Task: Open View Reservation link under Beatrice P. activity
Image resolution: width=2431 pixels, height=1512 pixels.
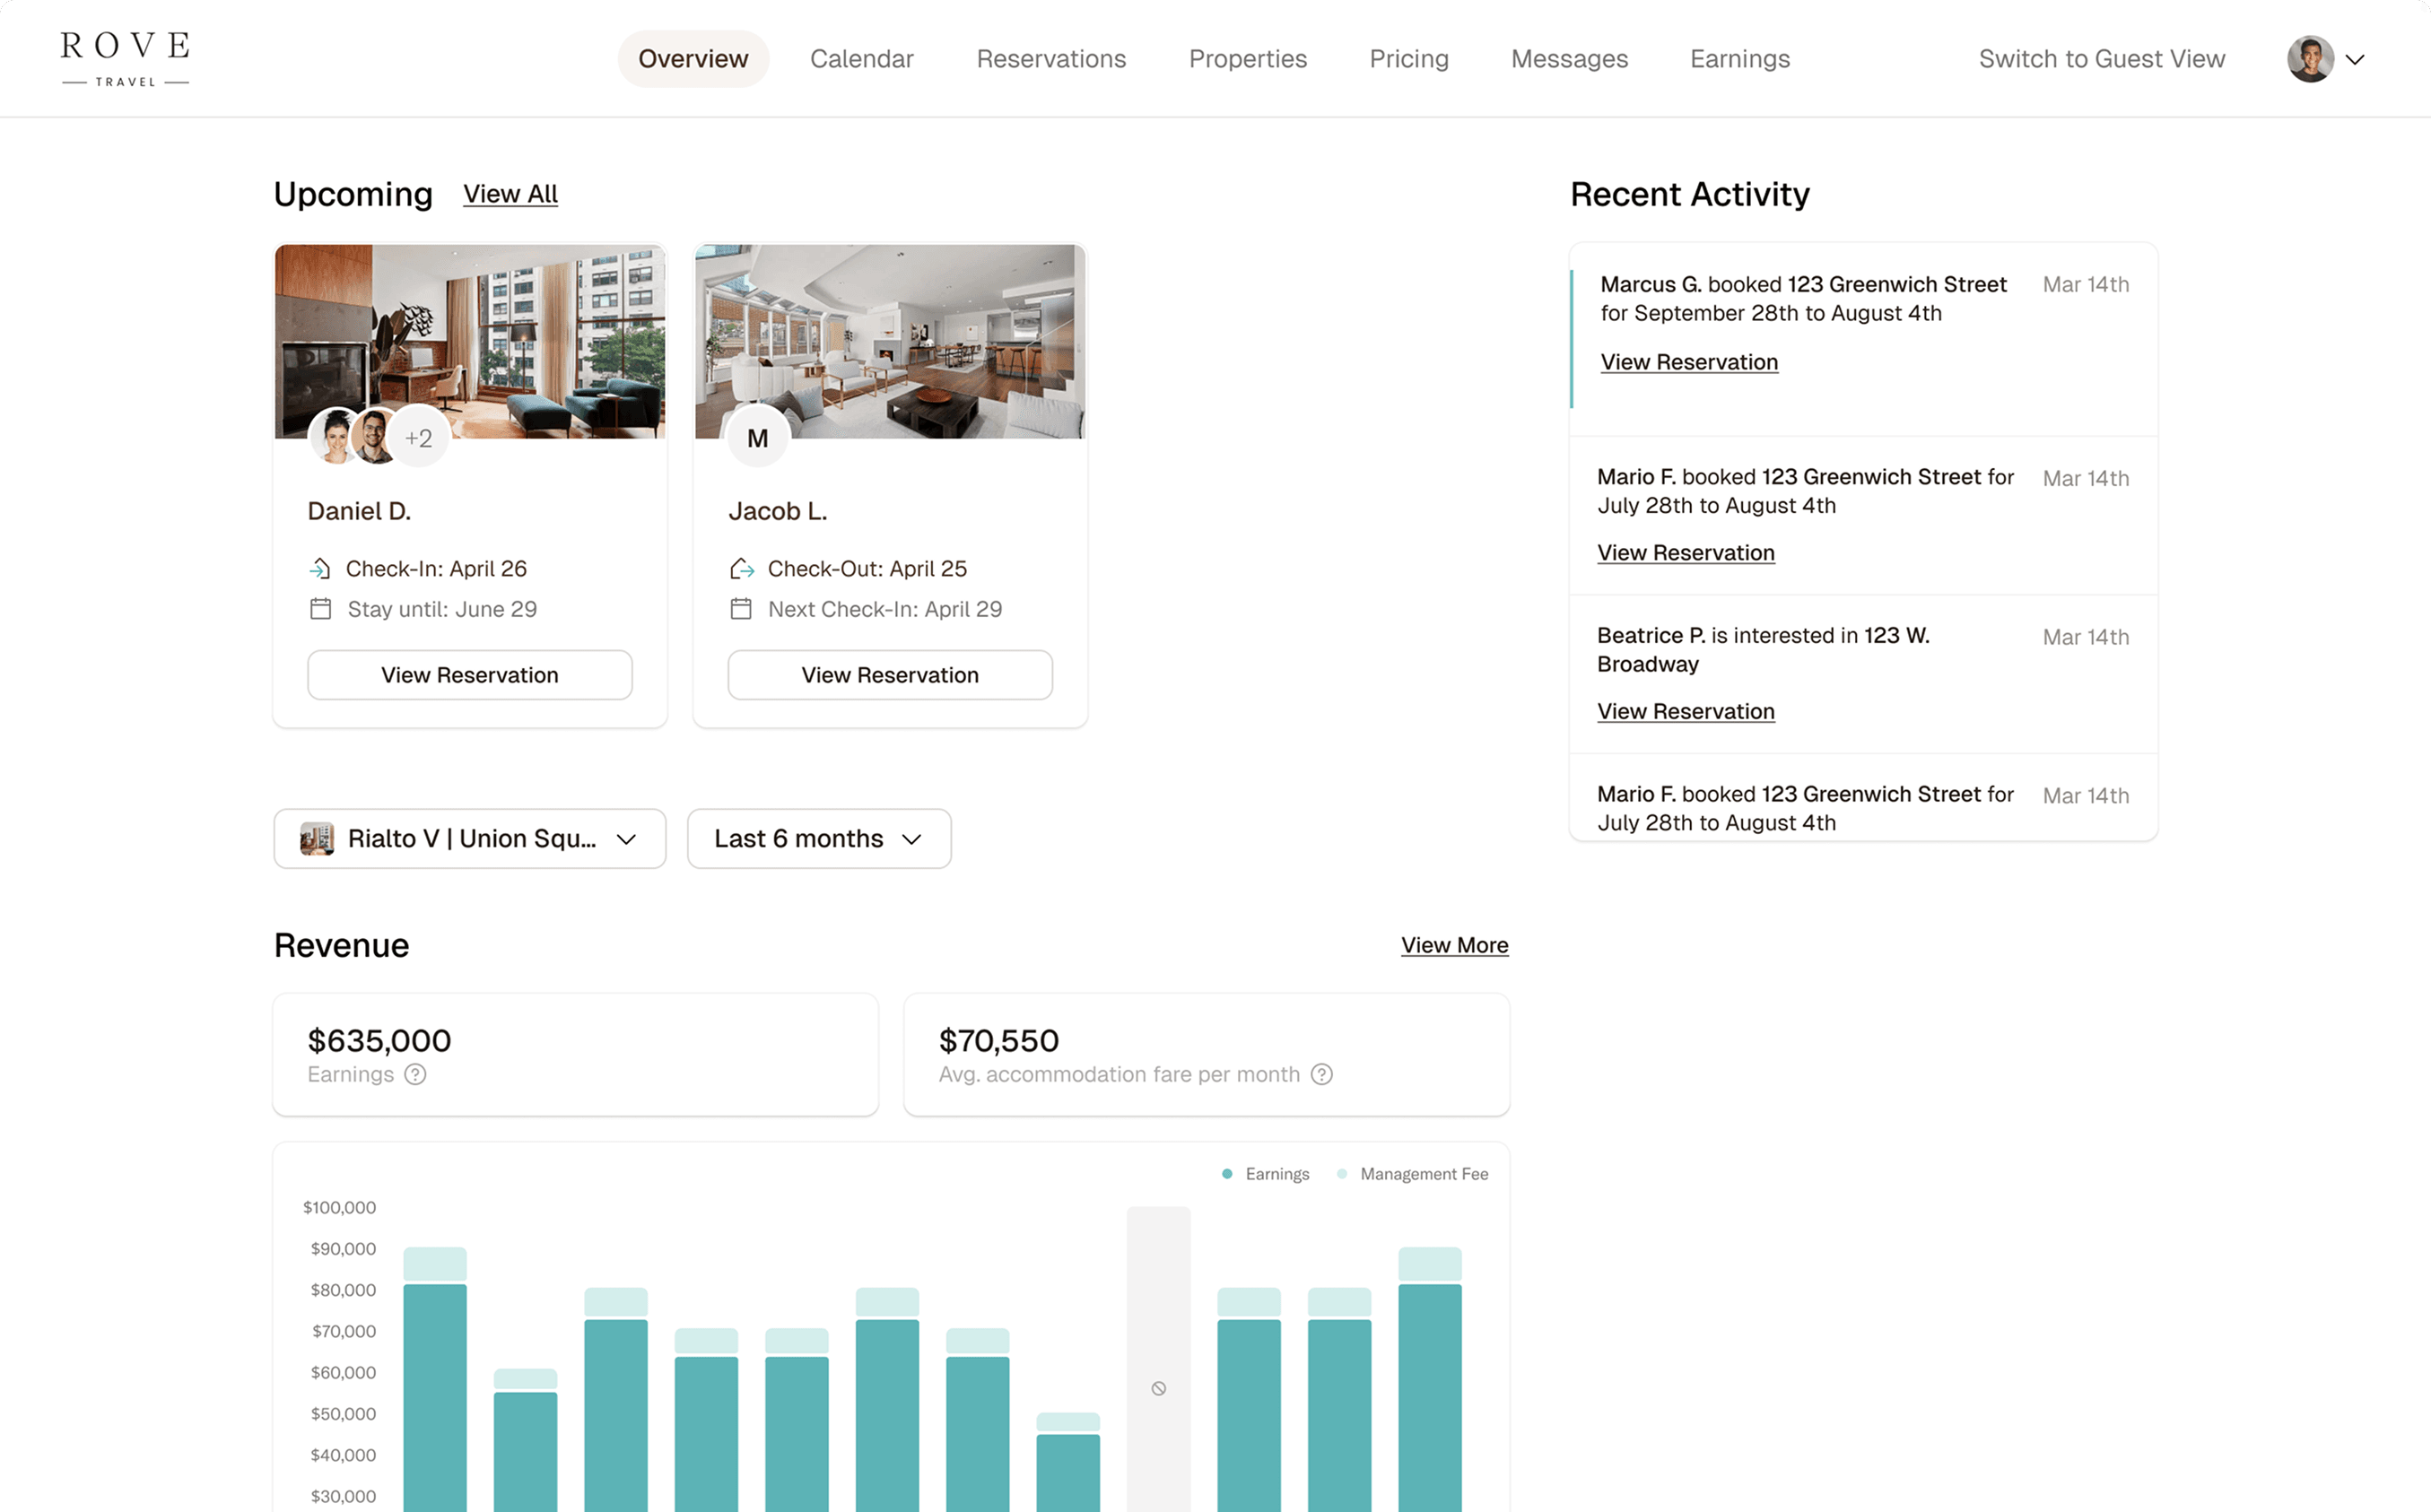Action: (1686, 711)
